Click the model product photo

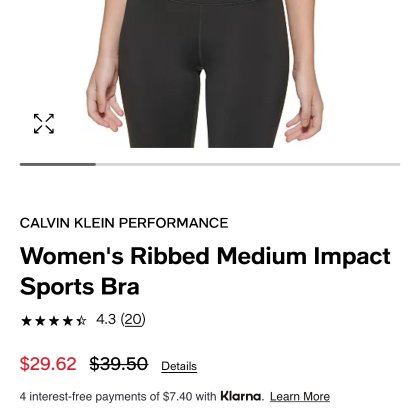pos(205,74)
